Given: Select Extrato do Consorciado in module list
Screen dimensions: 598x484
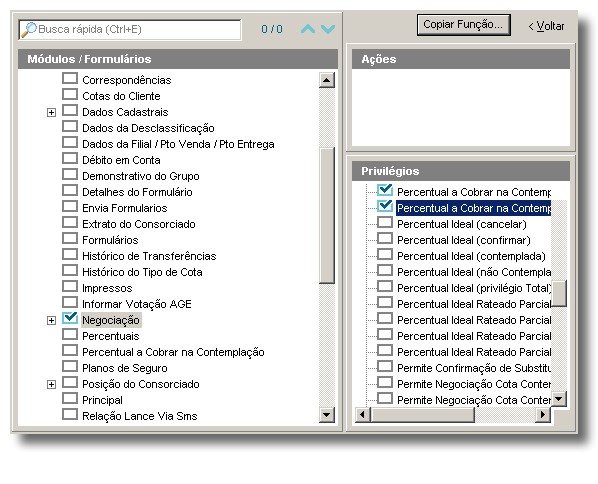Looking at the screenshot, I should point(139,224).
